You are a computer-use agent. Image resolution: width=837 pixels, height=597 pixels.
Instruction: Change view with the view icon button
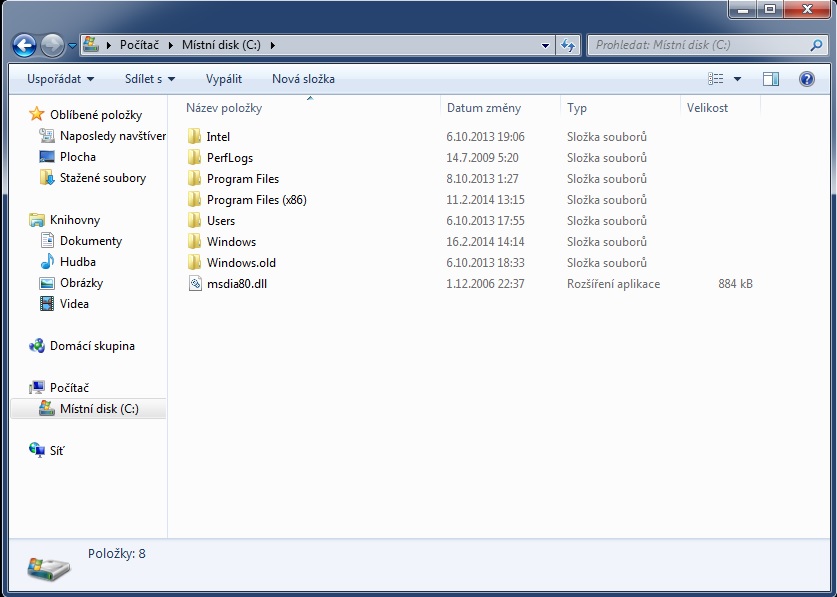[x=716, y=79]
